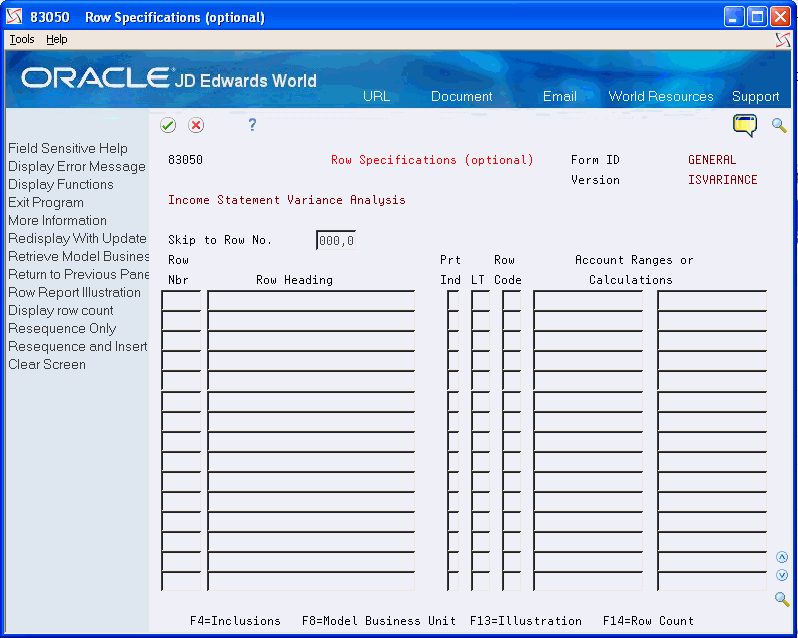This screenshot has width=798, height=638.
Task: Select Clear Screen in the sidebar
Action: point(47,364)
